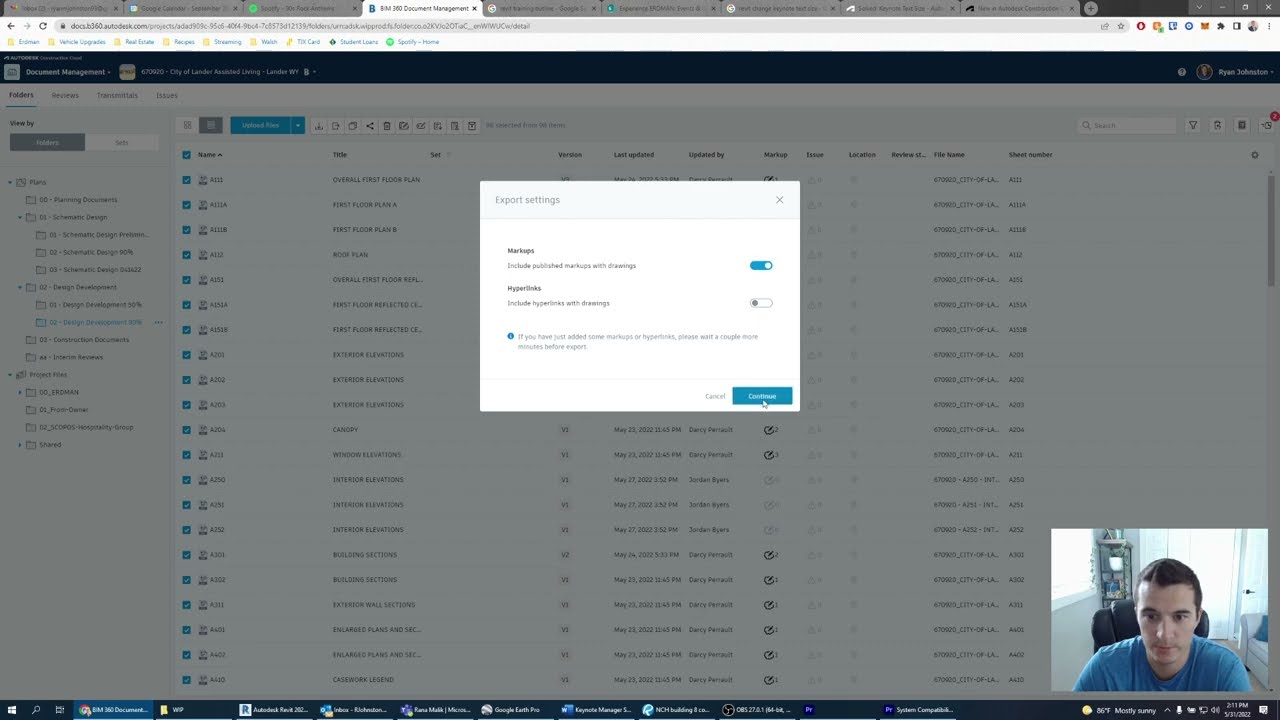Open Document Management module dropdown
This screenshot has height=720, width=1280.
68,72
